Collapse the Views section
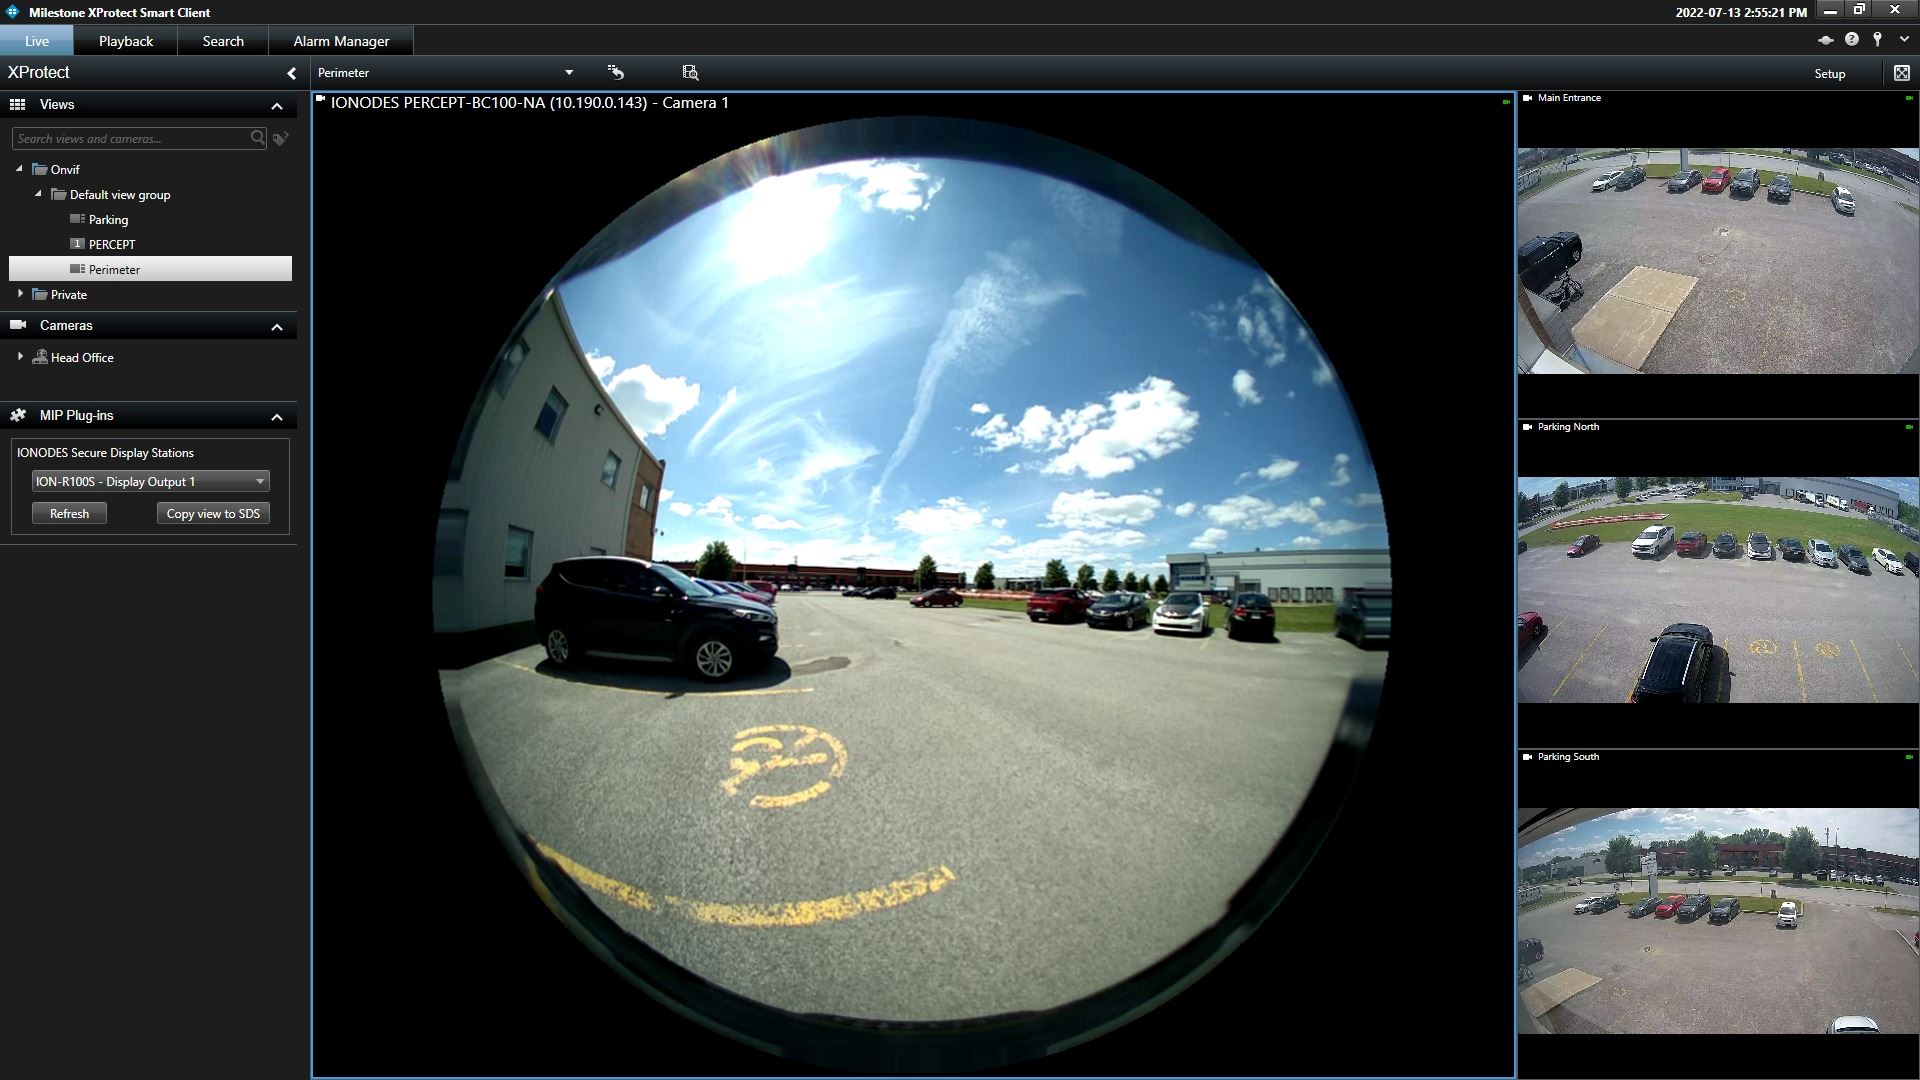 (x=277, y=106)
